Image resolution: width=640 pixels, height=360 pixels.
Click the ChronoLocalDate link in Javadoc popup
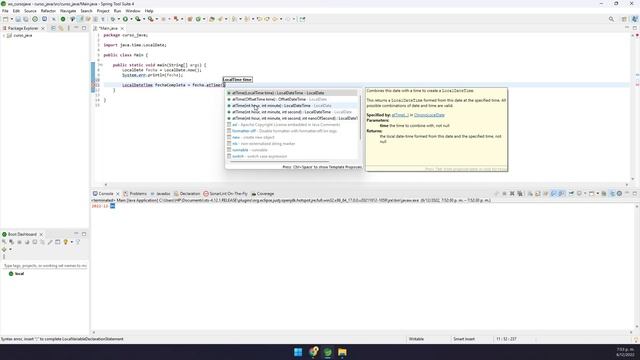tap(429, 115)
